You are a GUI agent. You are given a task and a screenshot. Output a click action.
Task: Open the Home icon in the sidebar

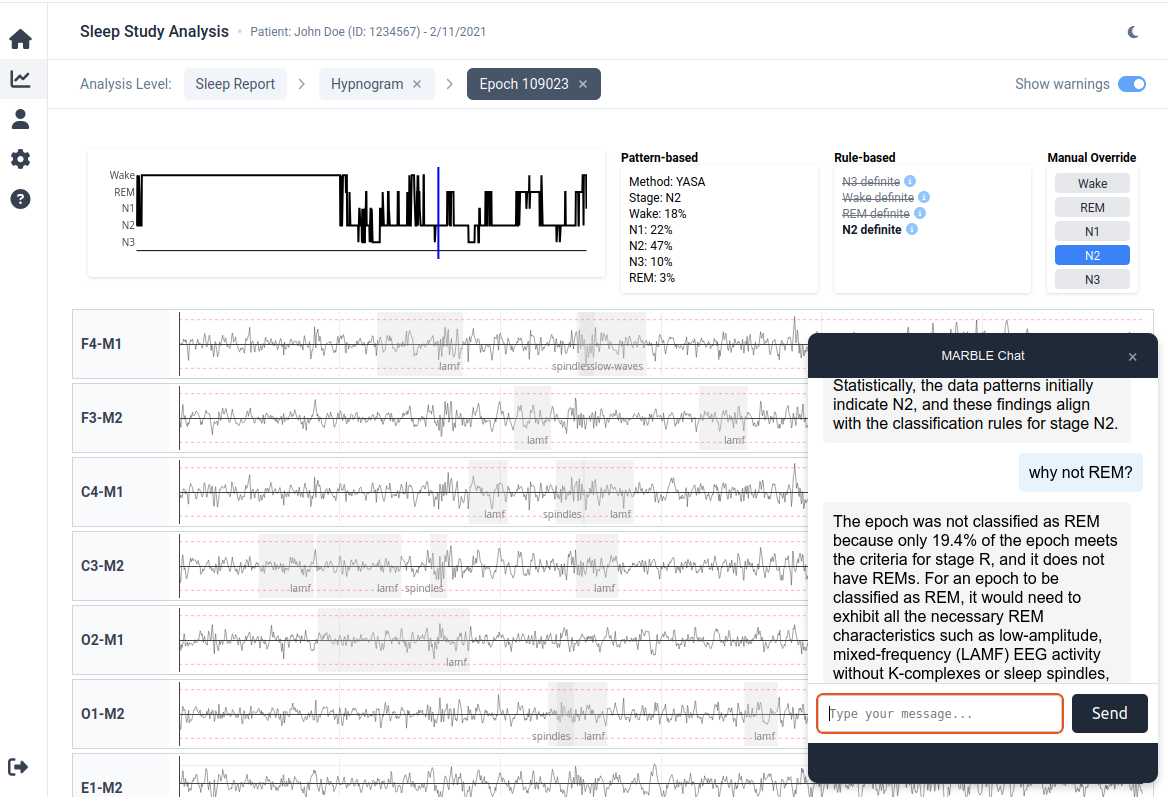20,39
